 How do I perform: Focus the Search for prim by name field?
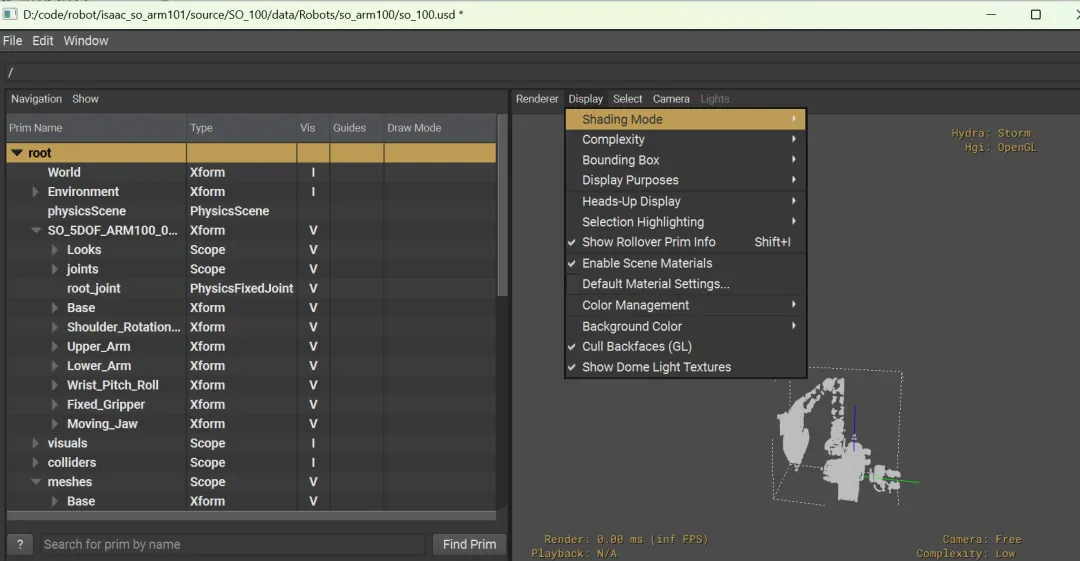pos(232,544)
